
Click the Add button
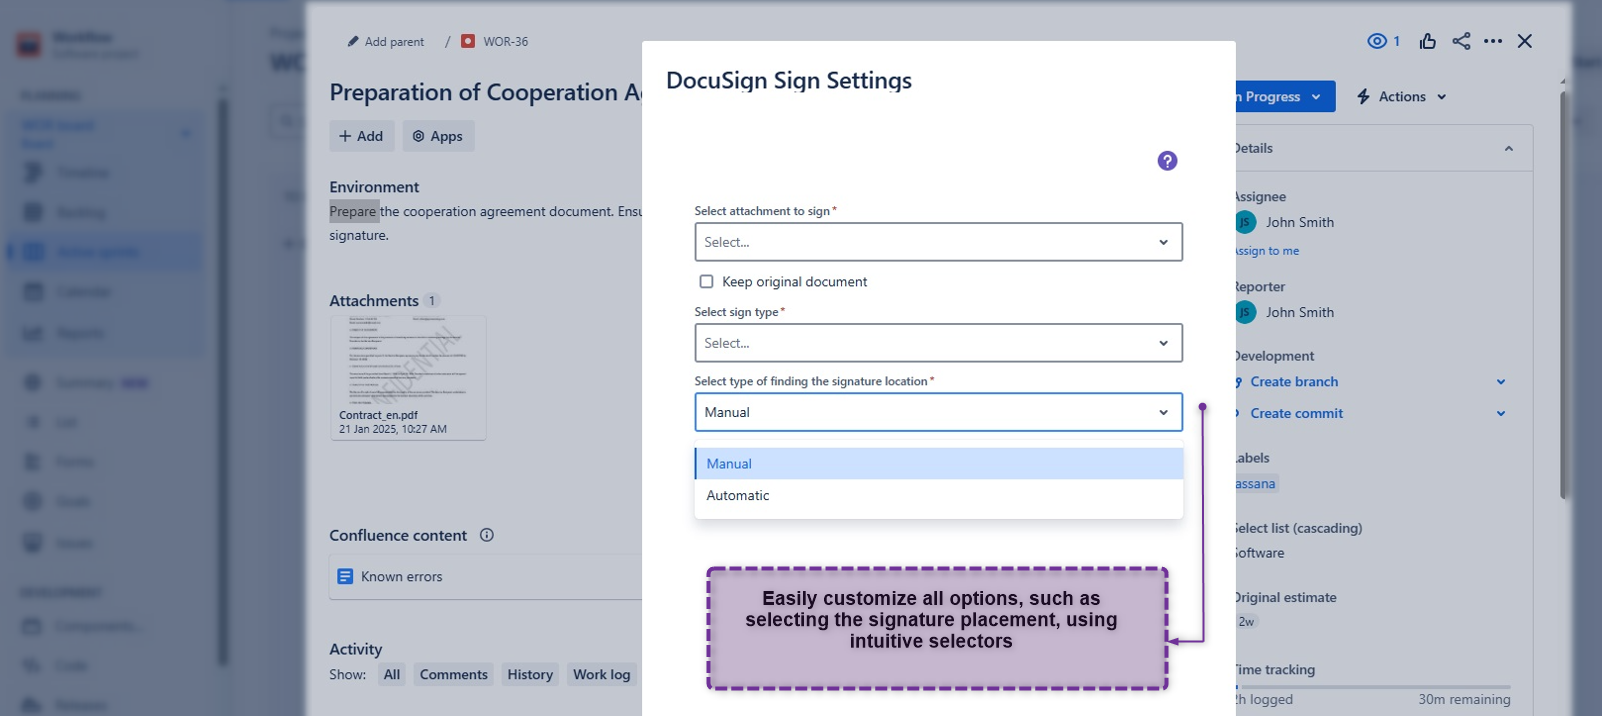[x=361, y=136]
